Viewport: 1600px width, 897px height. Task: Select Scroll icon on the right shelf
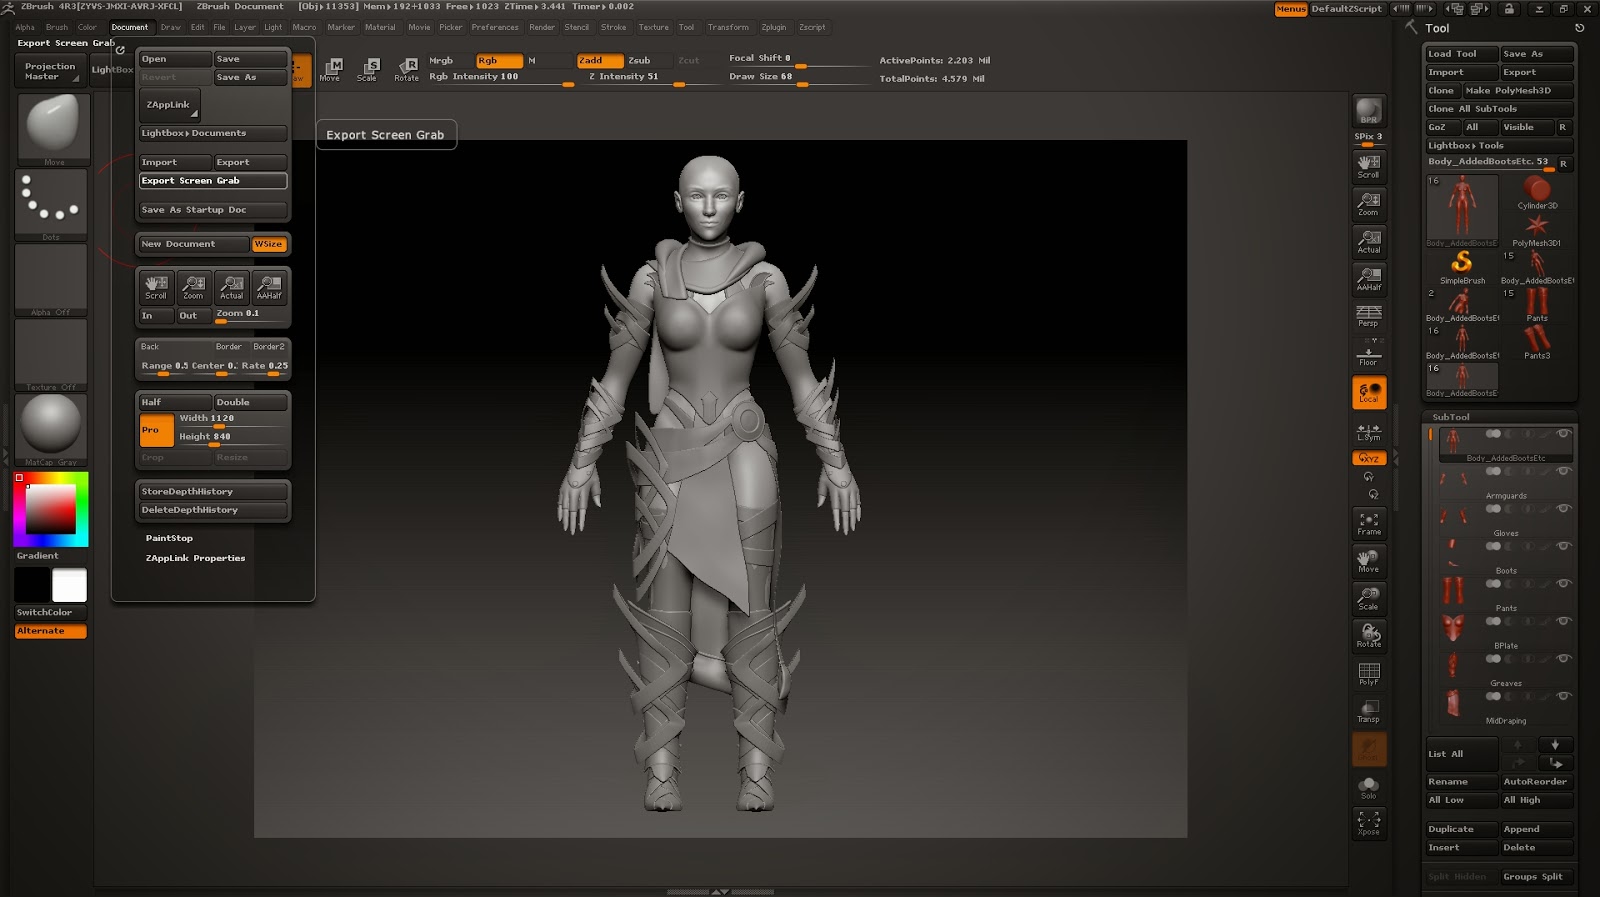click(1368, 166)
